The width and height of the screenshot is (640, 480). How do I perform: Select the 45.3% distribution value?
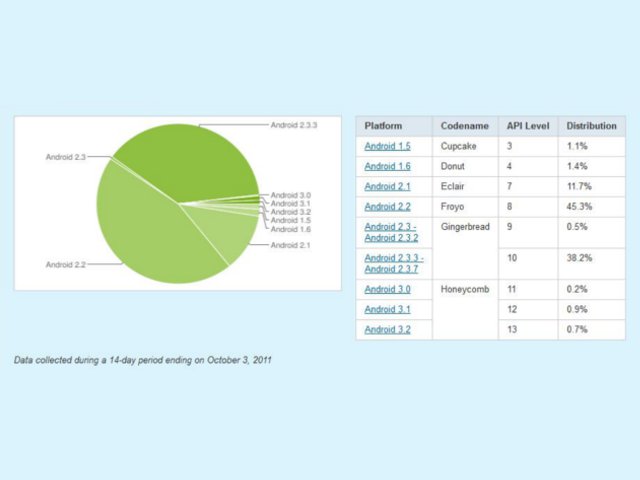[x=580, y=207]
